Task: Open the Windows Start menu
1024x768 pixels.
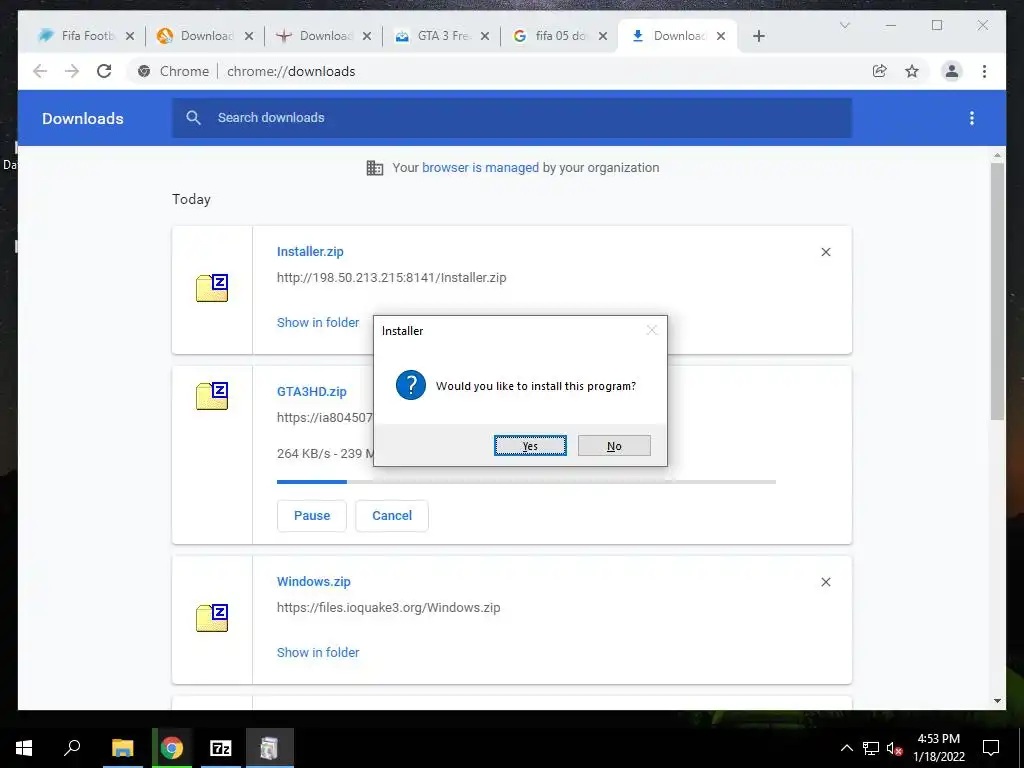Action: tap(24, 748)
